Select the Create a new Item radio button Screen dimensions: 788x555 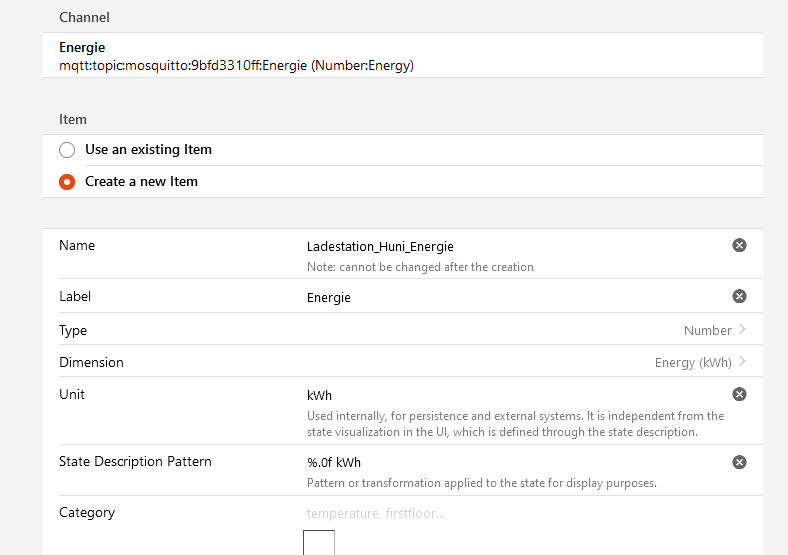tap(67, 182)
